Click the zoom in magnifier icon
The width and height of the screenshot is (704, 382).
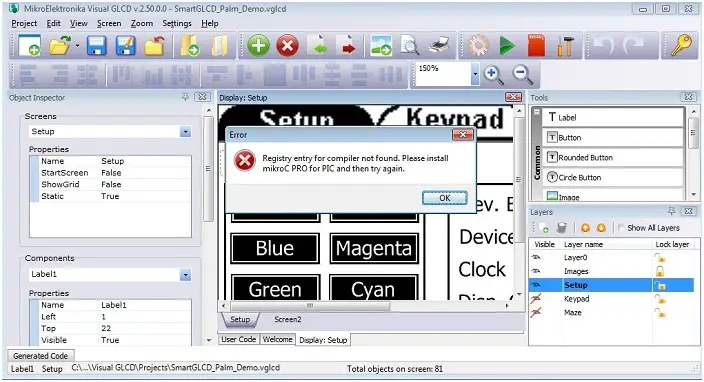coord(493,75)
